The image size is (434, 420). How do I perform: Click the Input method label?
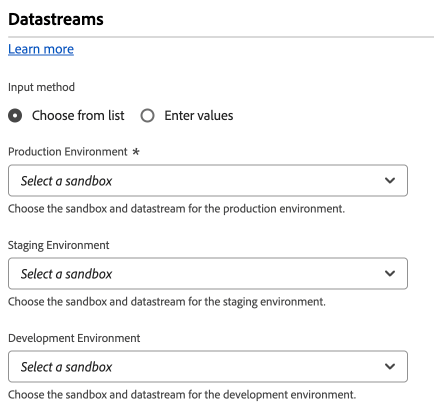point(41,87)
